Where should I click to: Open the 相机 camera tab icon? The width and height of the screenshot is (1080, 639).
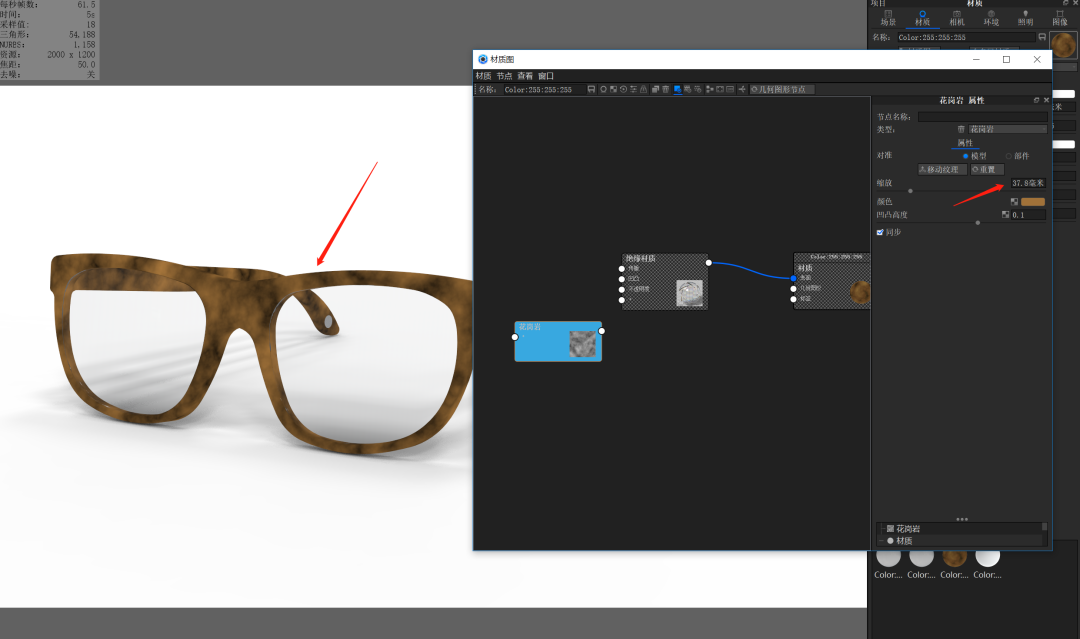point(957,18)
